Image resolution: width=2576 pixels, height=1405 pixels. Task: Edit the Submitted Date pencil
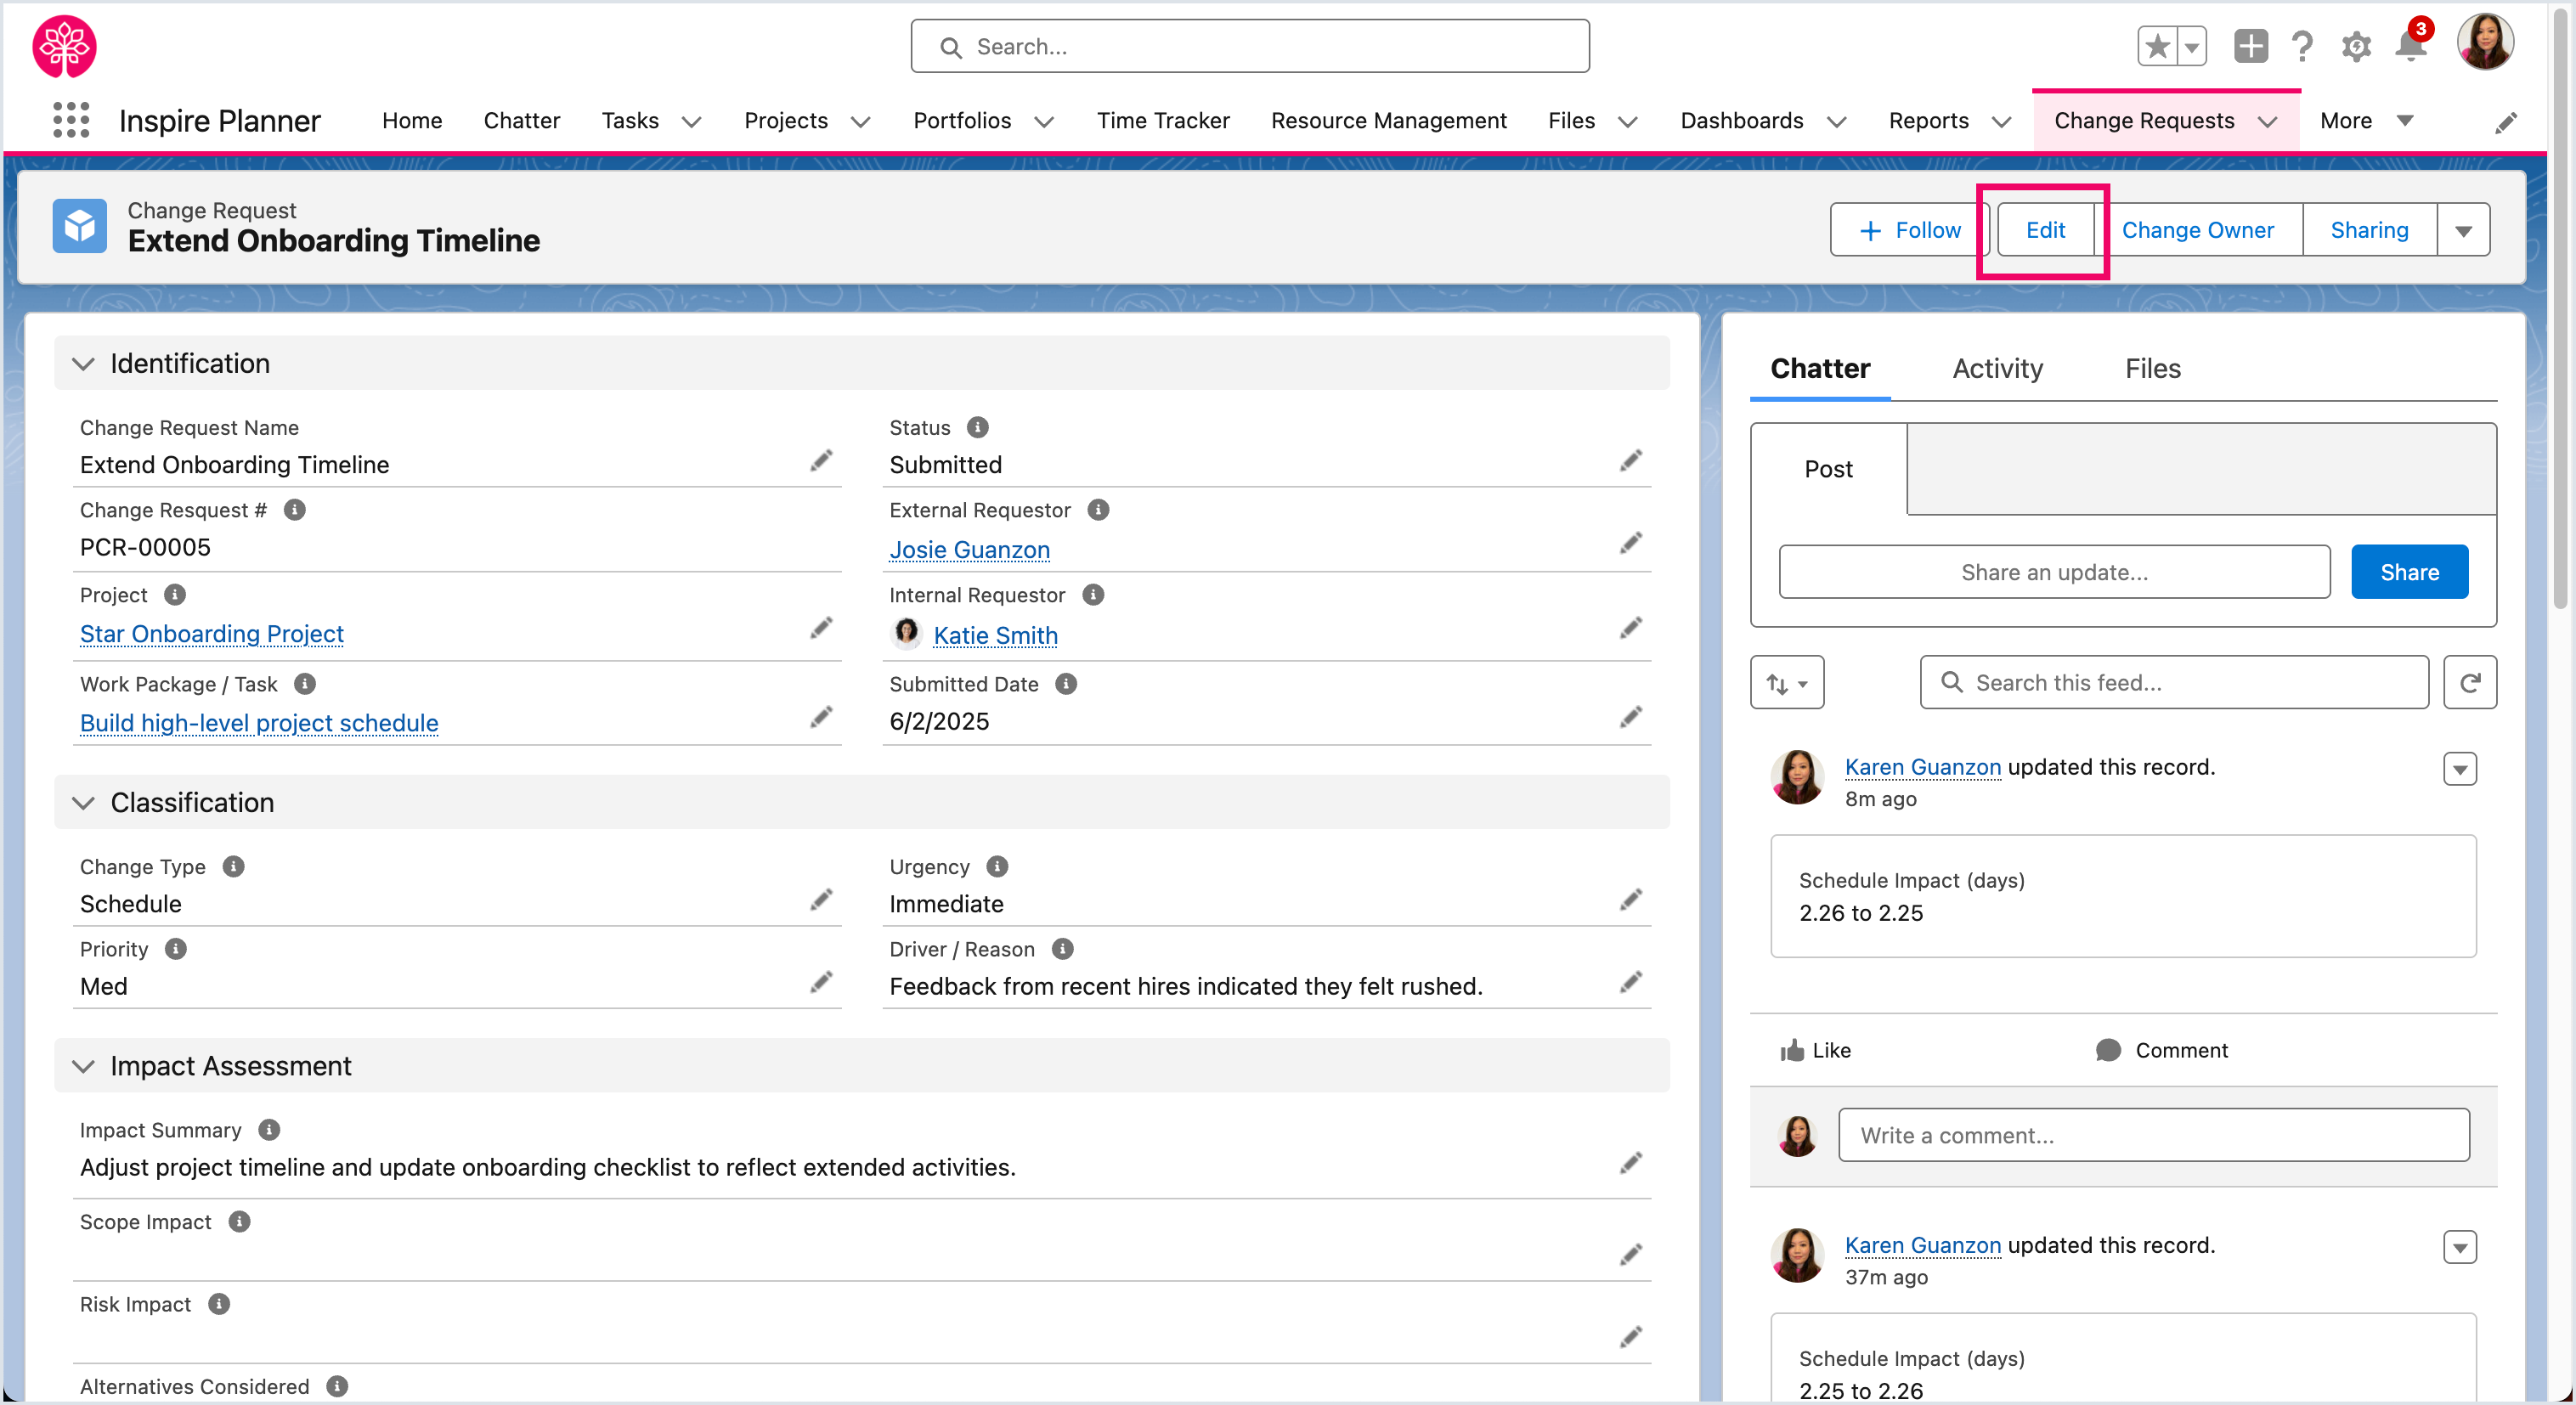pyautogui.click(x=1631, y=718)
